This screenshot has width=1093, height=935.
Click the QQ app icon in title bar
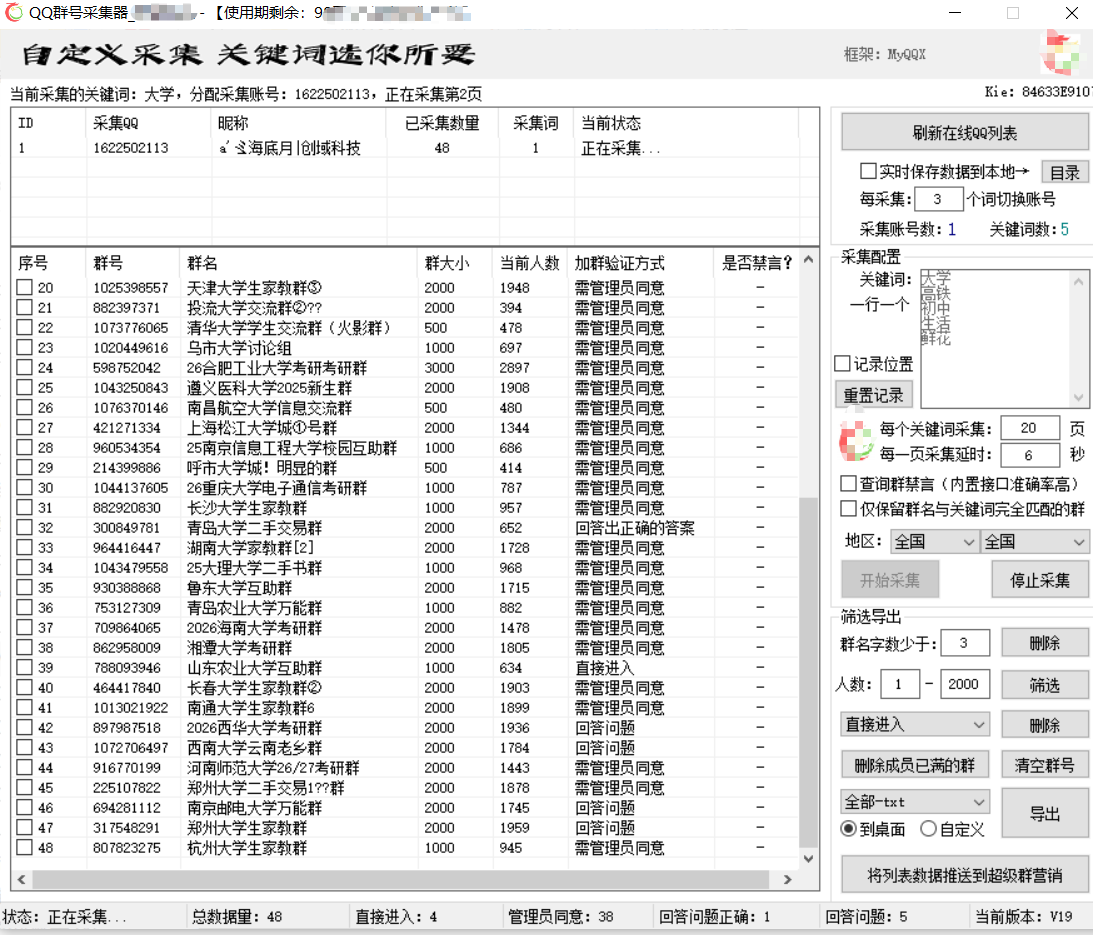tap(13, 13)
